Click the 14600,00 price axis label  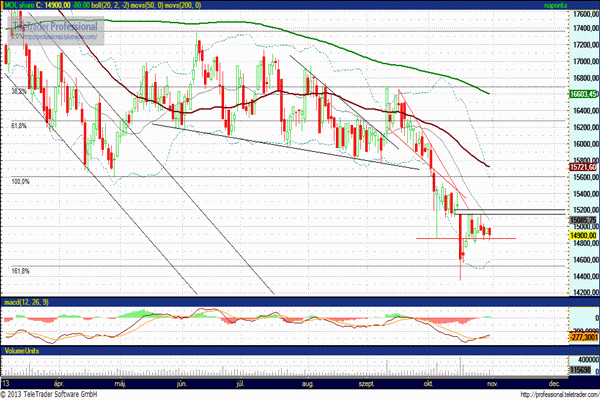coord(586,260)
